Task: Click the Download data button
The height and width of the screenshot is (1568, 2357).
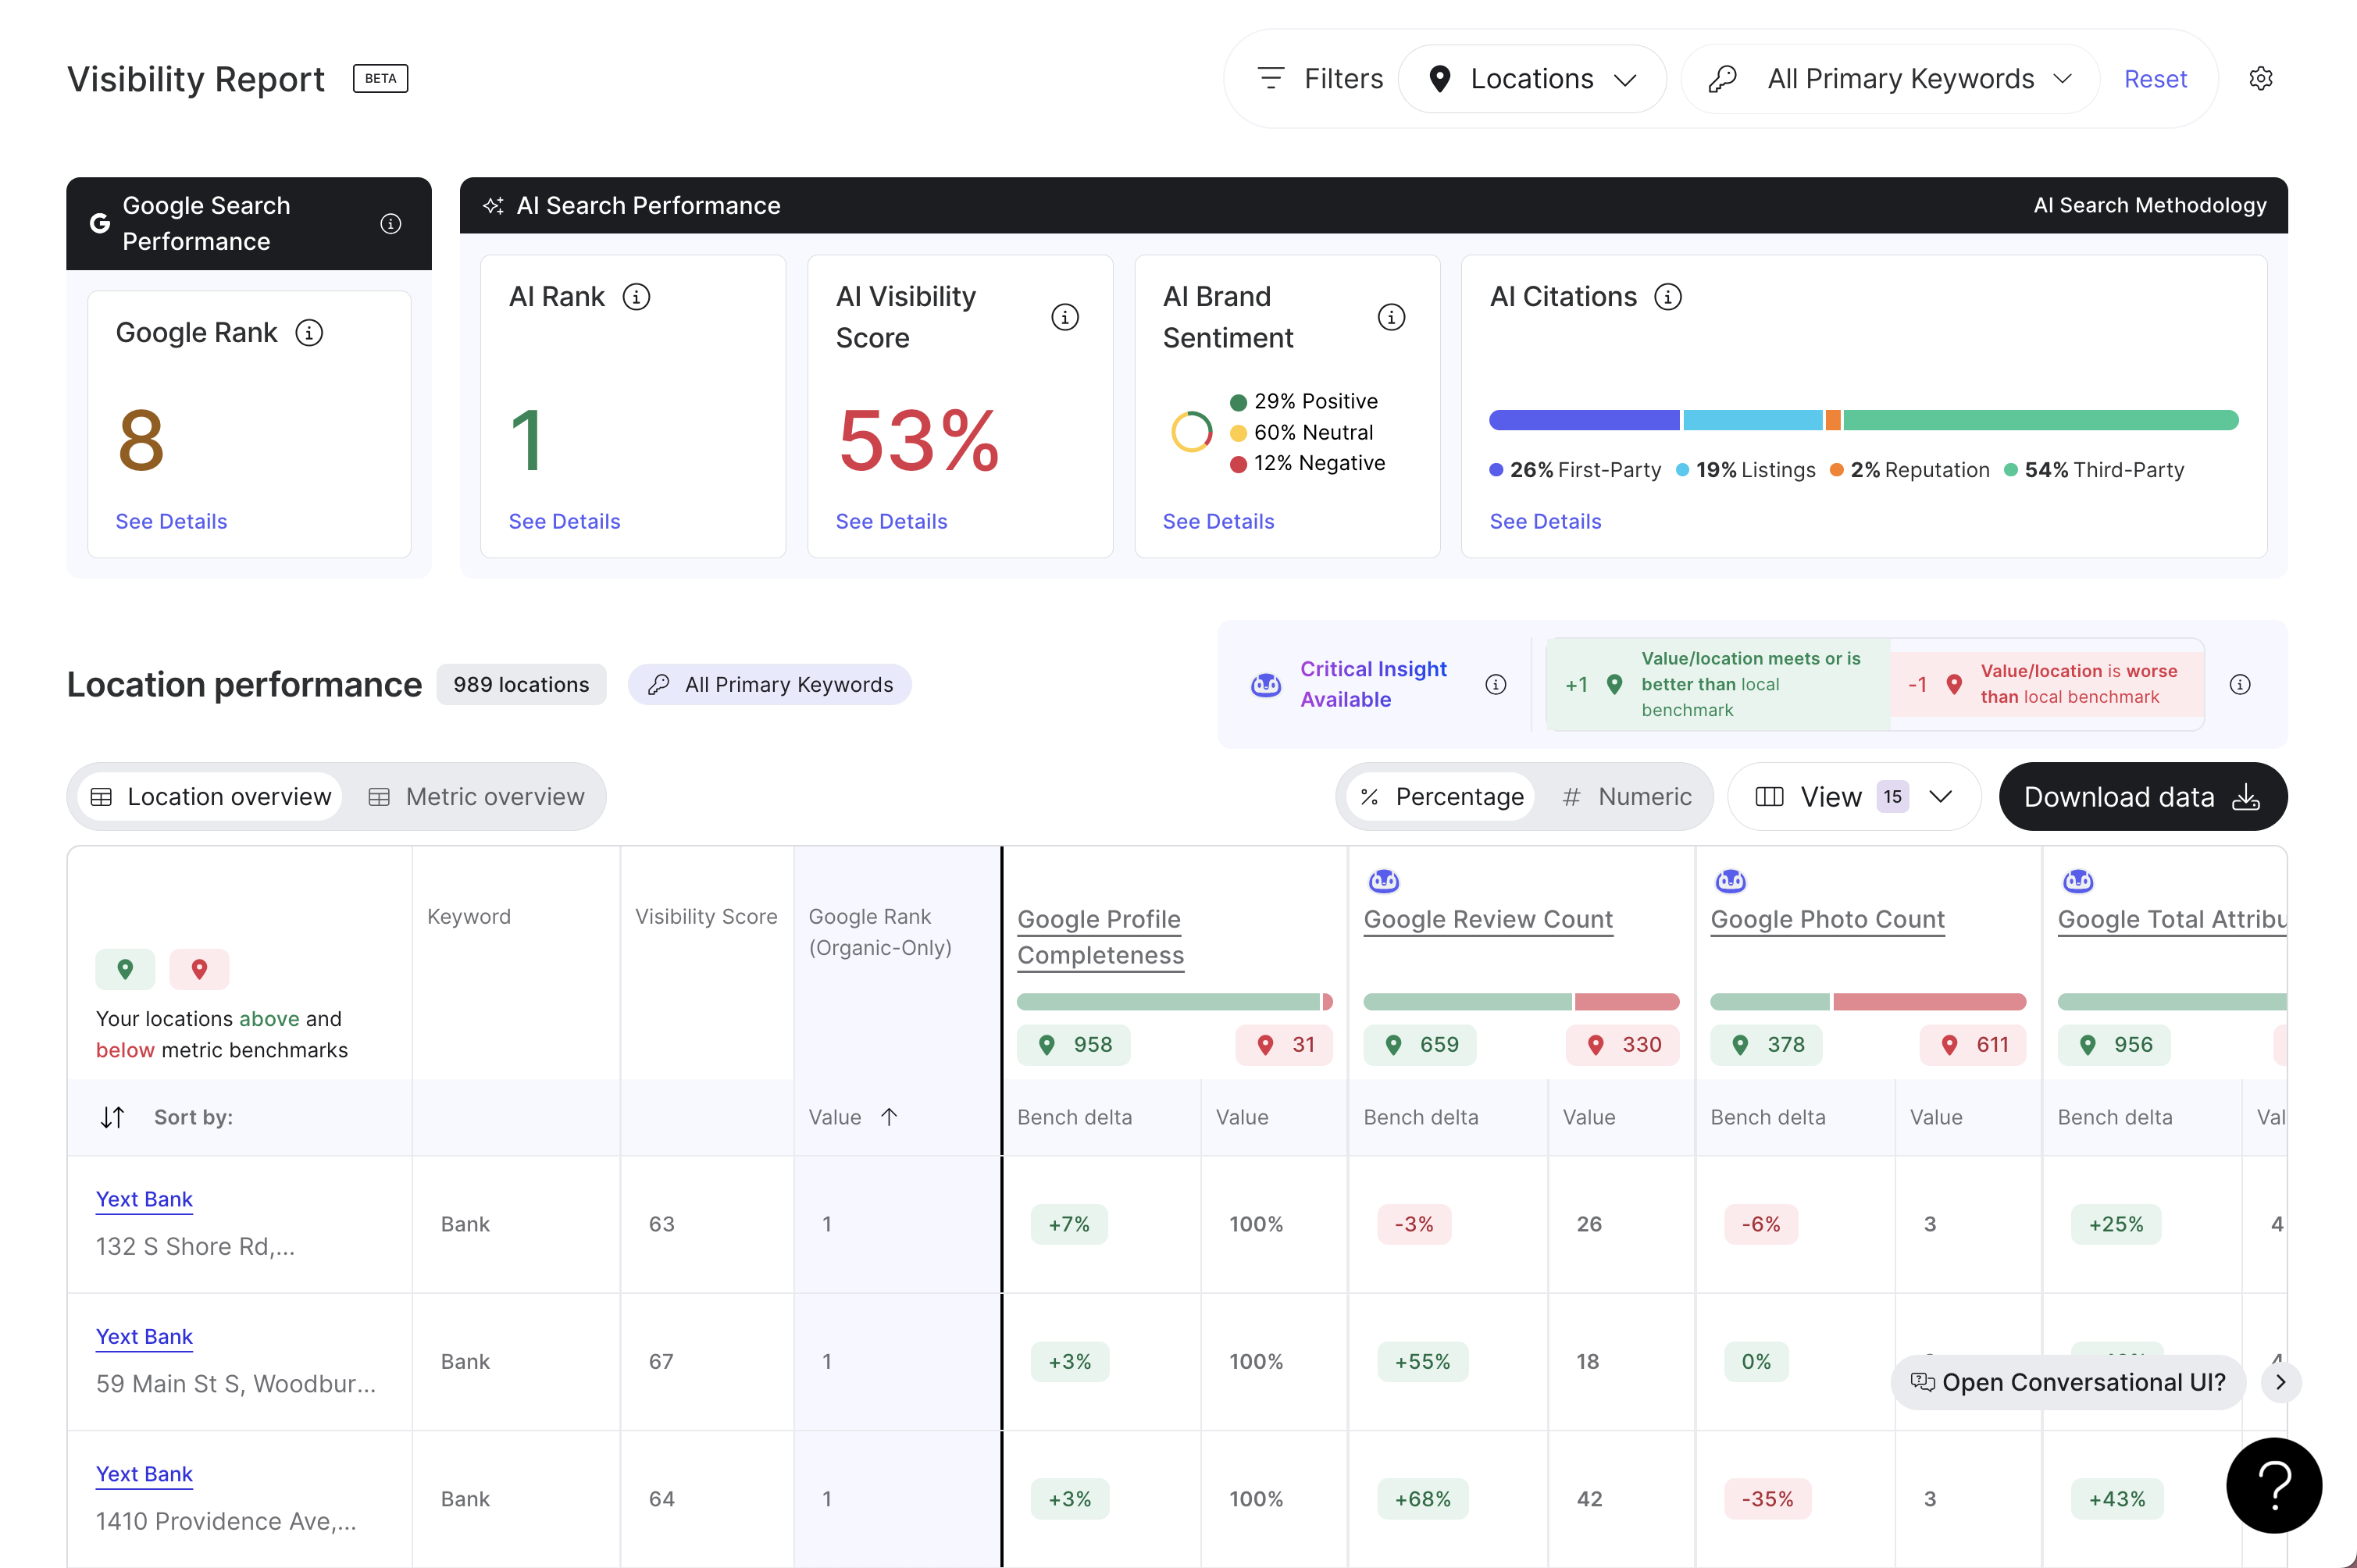Action: click(x=2142, y=796)
